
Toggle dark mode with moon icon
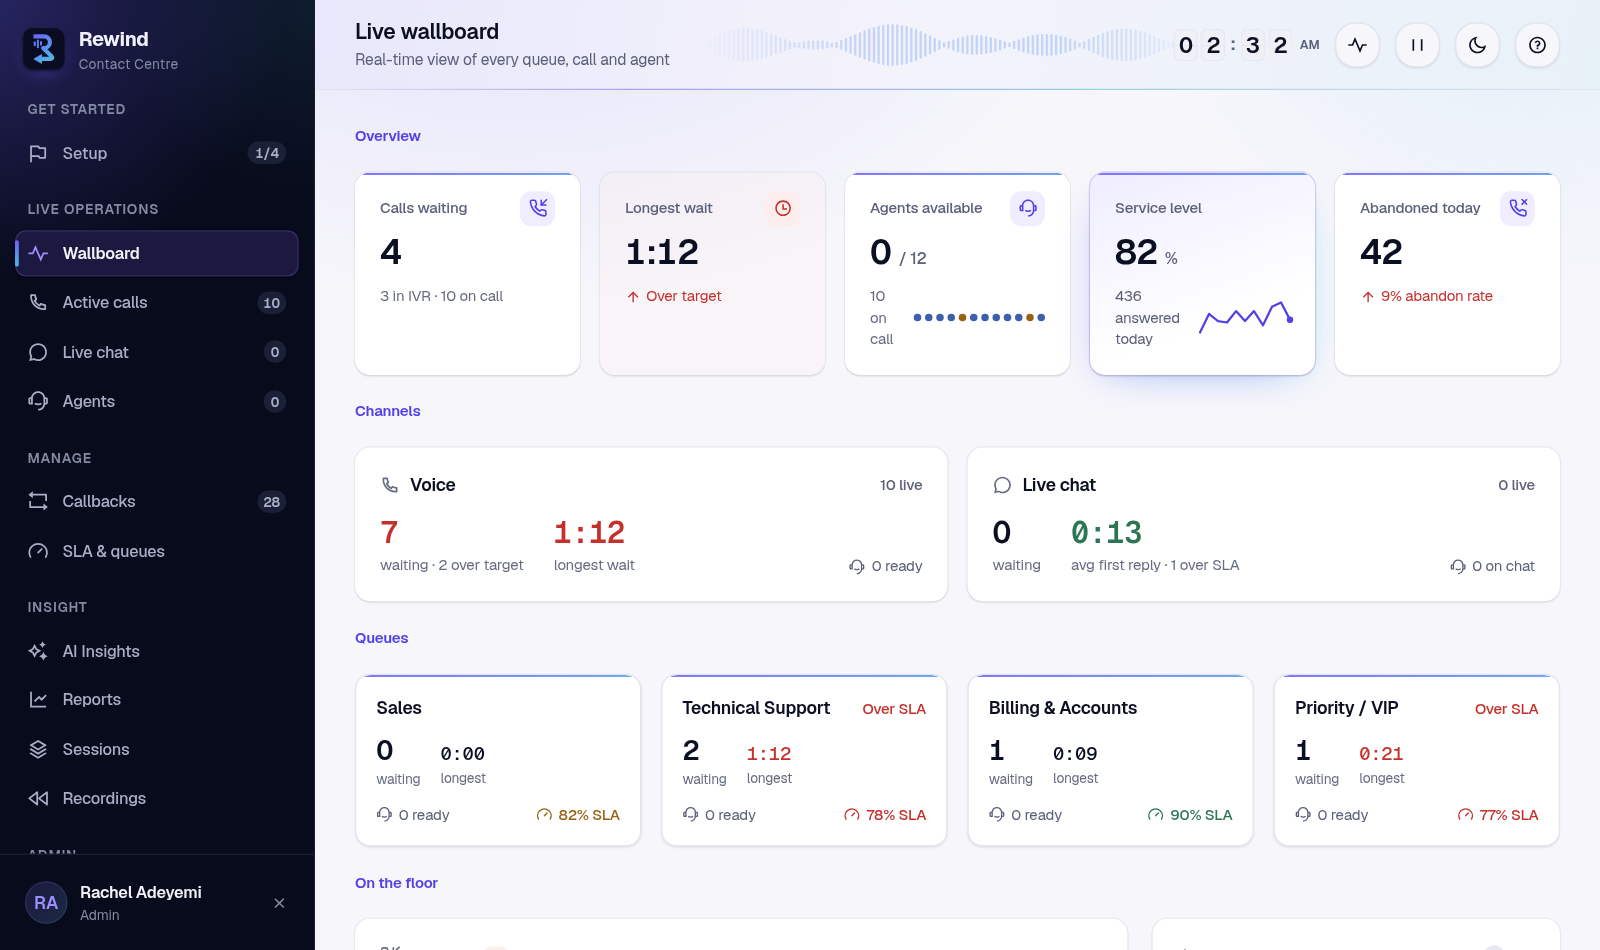1477,45
